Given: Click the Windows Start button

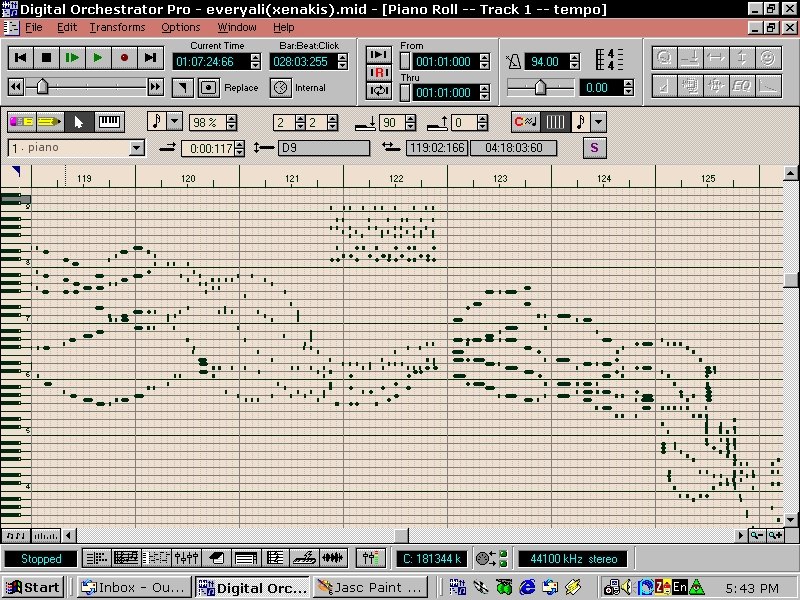Looking at the screenshot, I should tap(33, 587).
